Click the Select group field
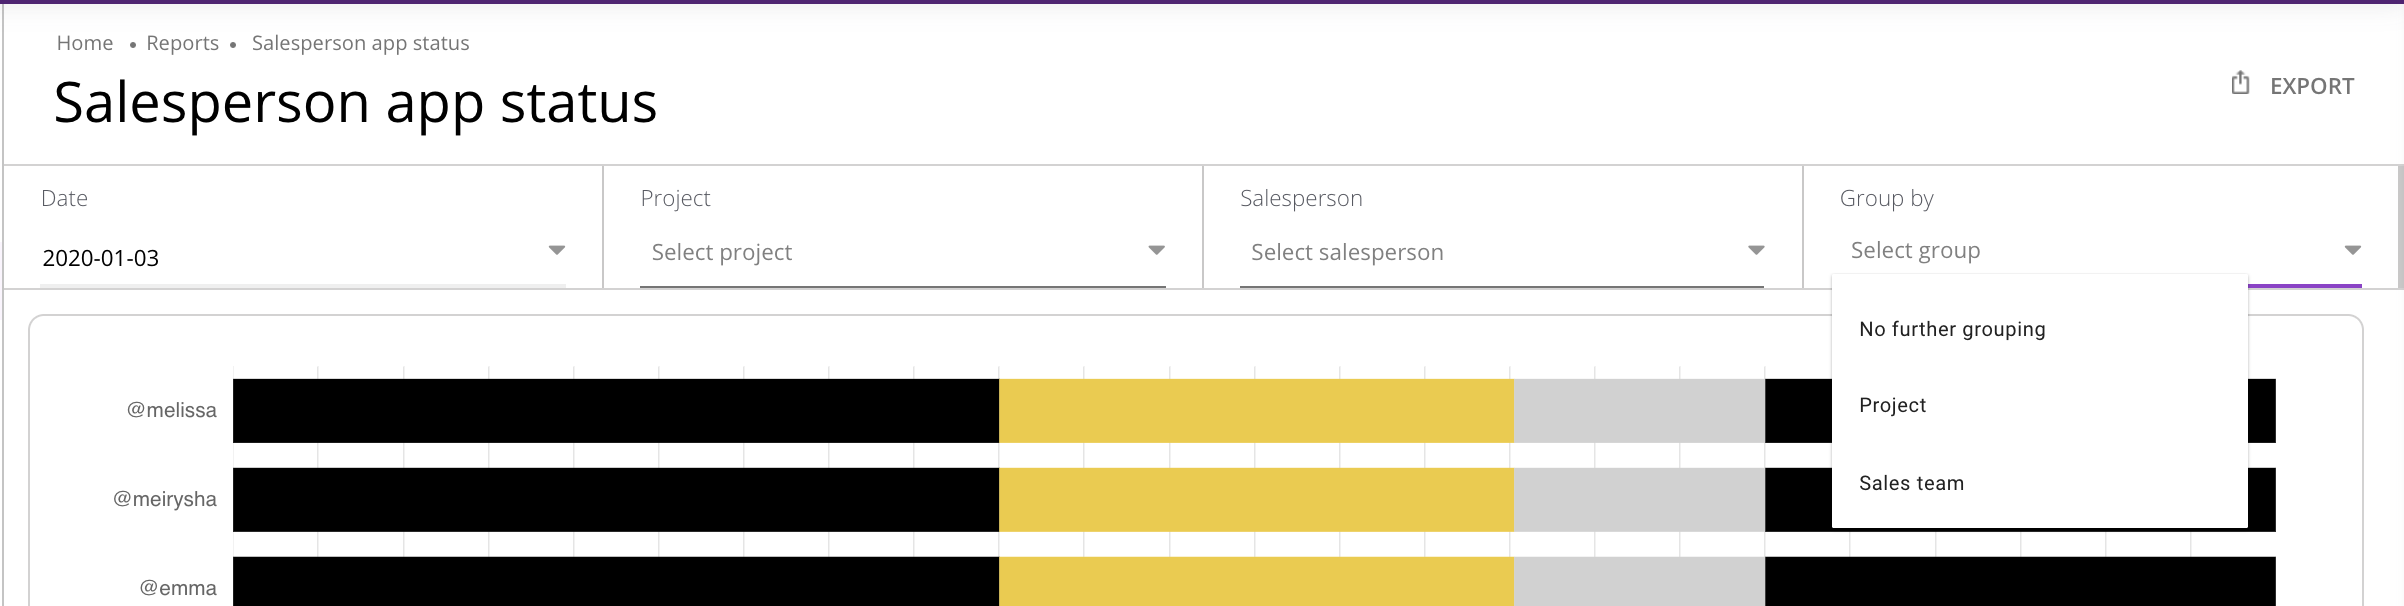The height and width of the screenshot is (606, 2404). [x=2100, y=251]
